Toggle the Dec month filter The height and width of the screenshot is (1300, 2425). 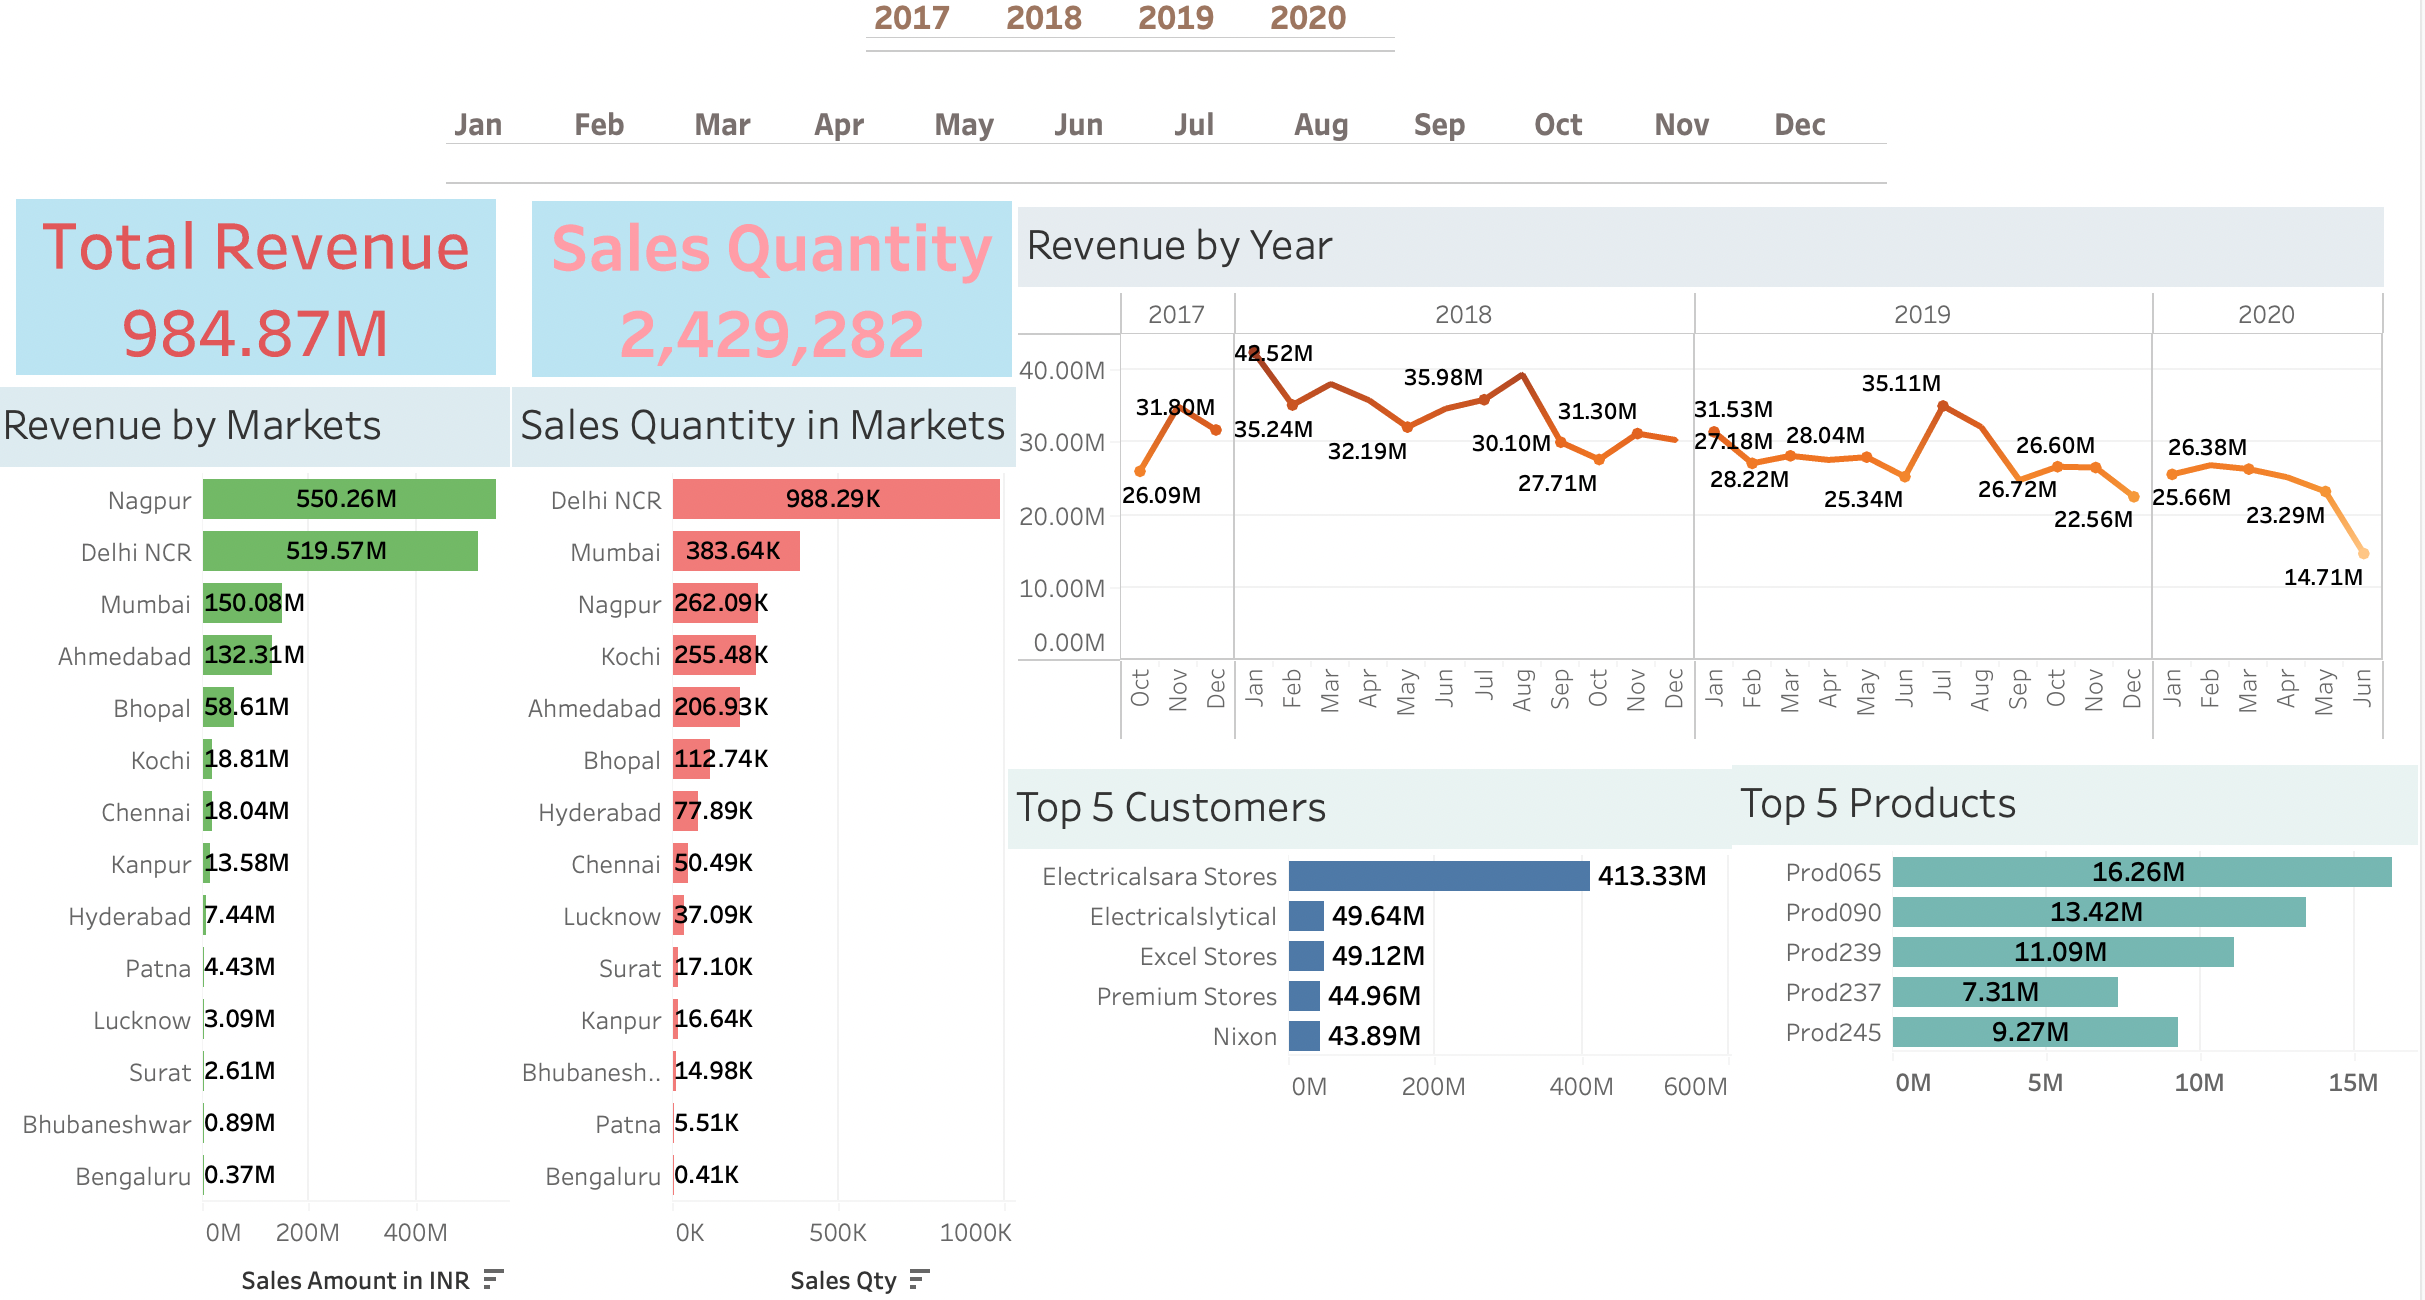click(1799, 125)
